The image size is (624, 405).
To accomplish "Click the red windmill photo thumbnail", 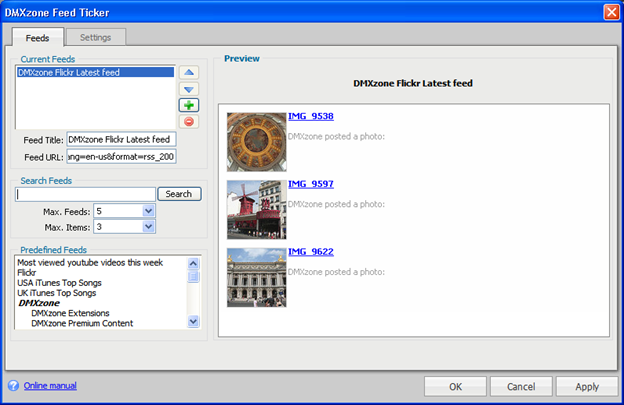I will pos(257,210).
